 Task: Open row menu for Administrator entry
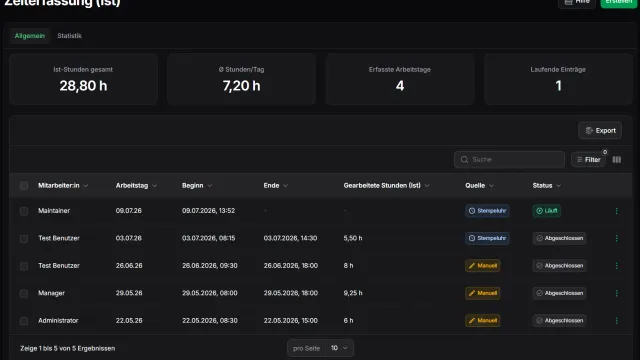(x=616, y=320)
